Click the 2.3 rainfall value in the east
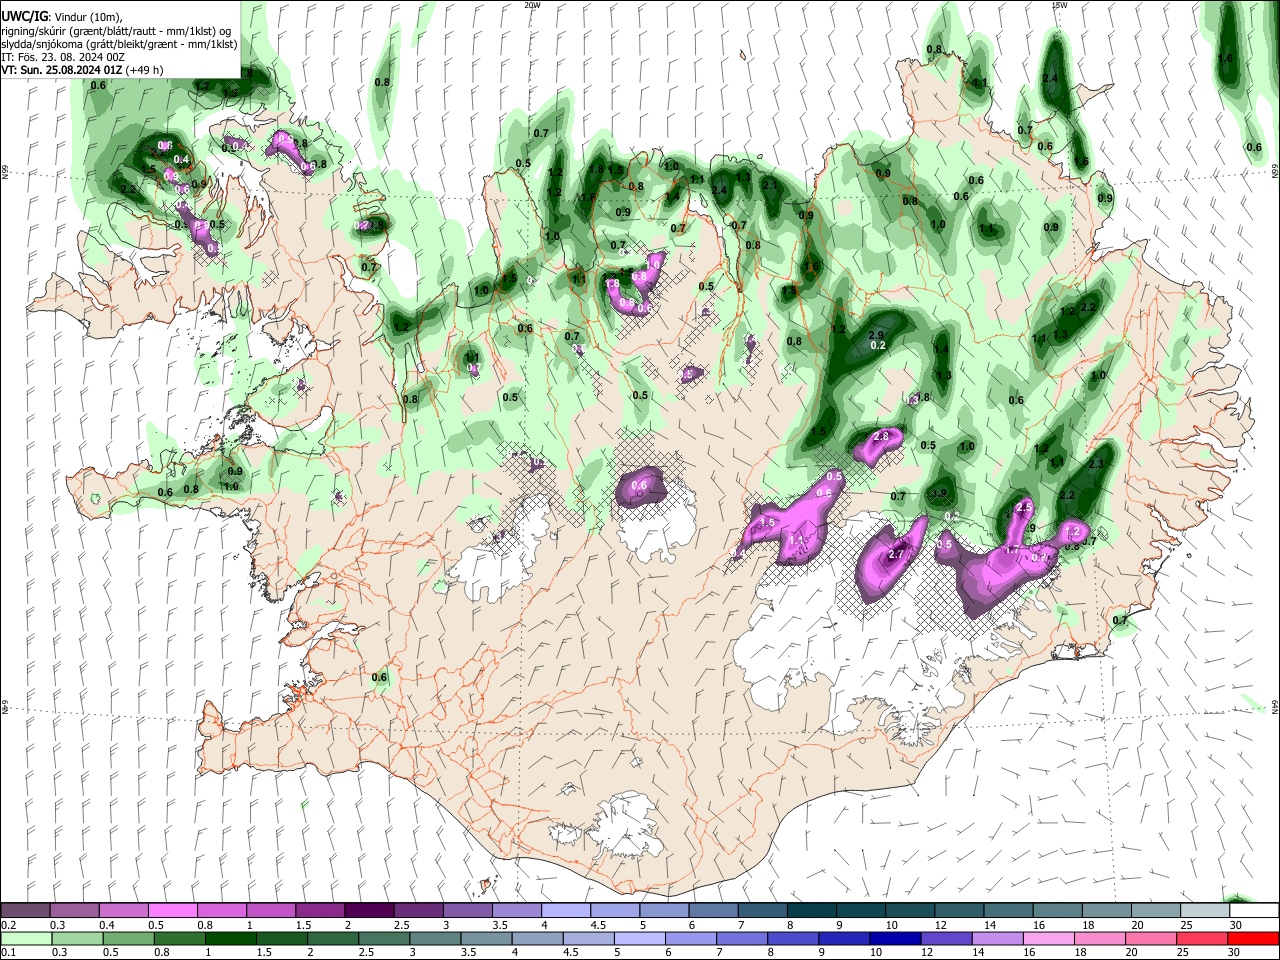This screenshot has width=1280, height=960. tap(1095, 464)
